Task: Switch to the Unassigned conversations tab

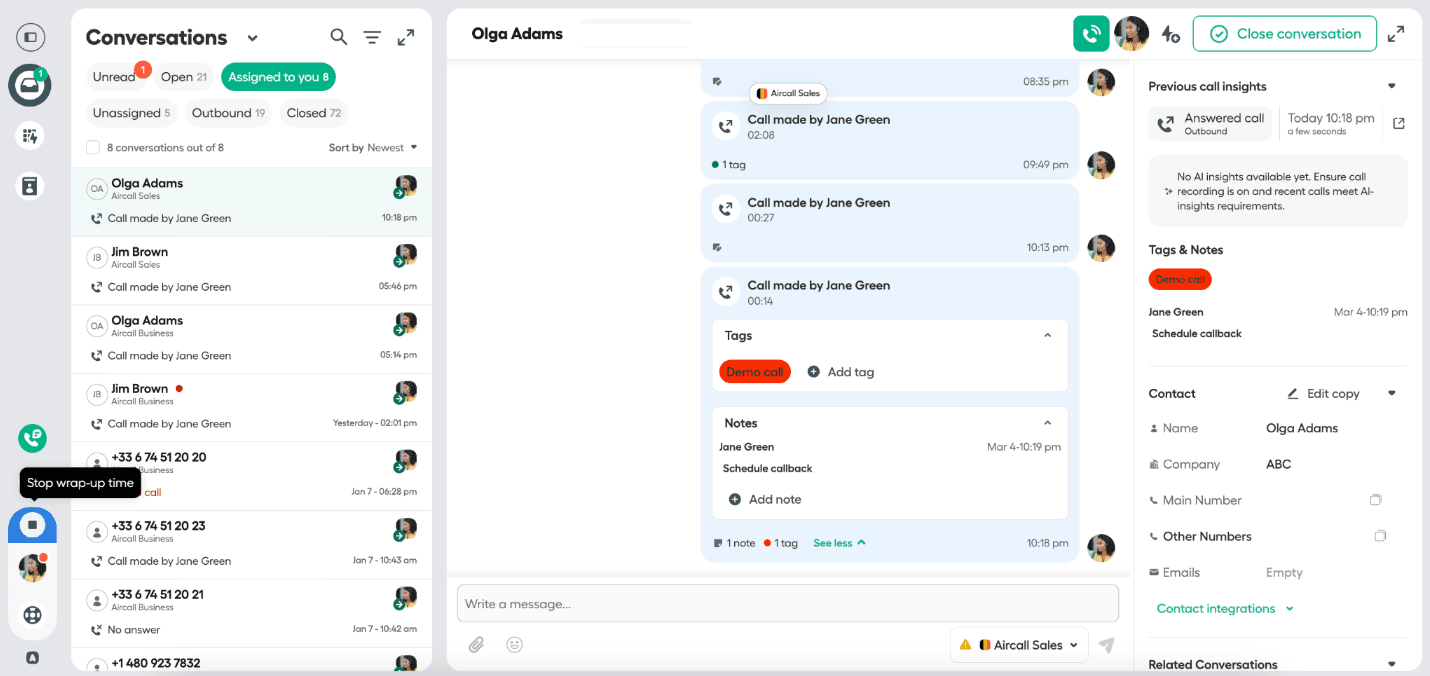Action: tap(131, 113)
